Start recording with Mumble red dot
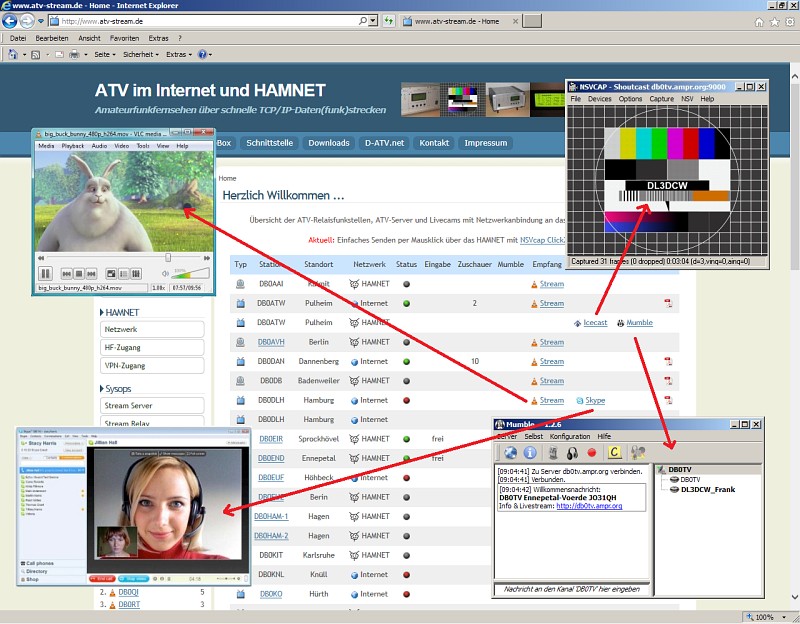Viewport: 800px width, 624px height. tap(592, 453)
